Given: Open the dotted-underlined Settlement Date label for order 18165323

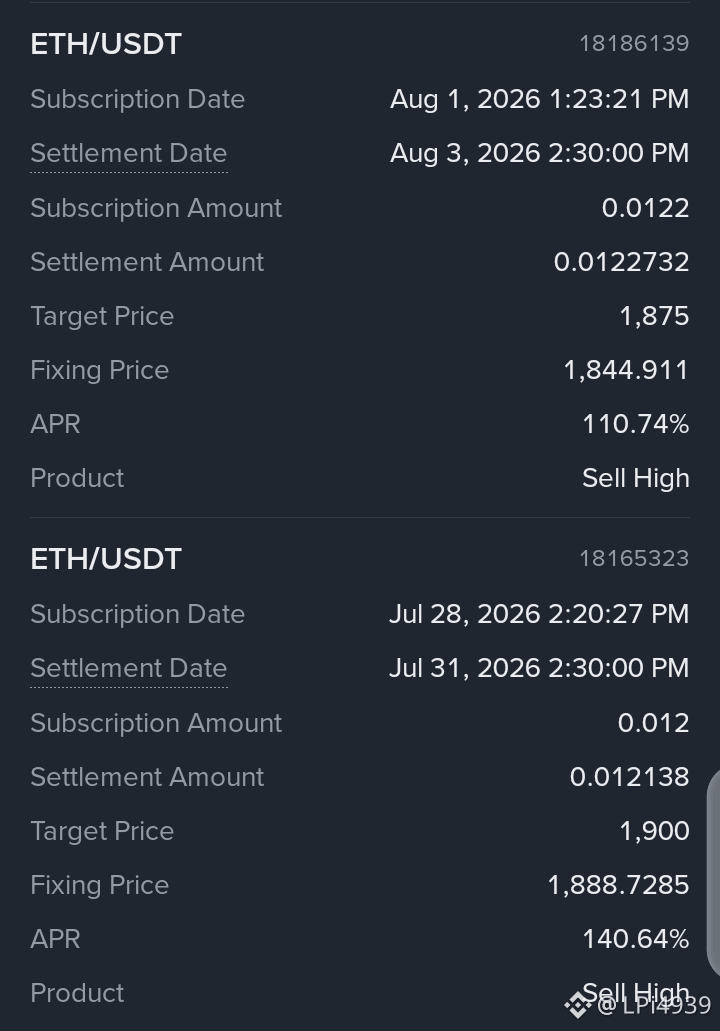Looking at the screenshot, I should pos(129,668).
